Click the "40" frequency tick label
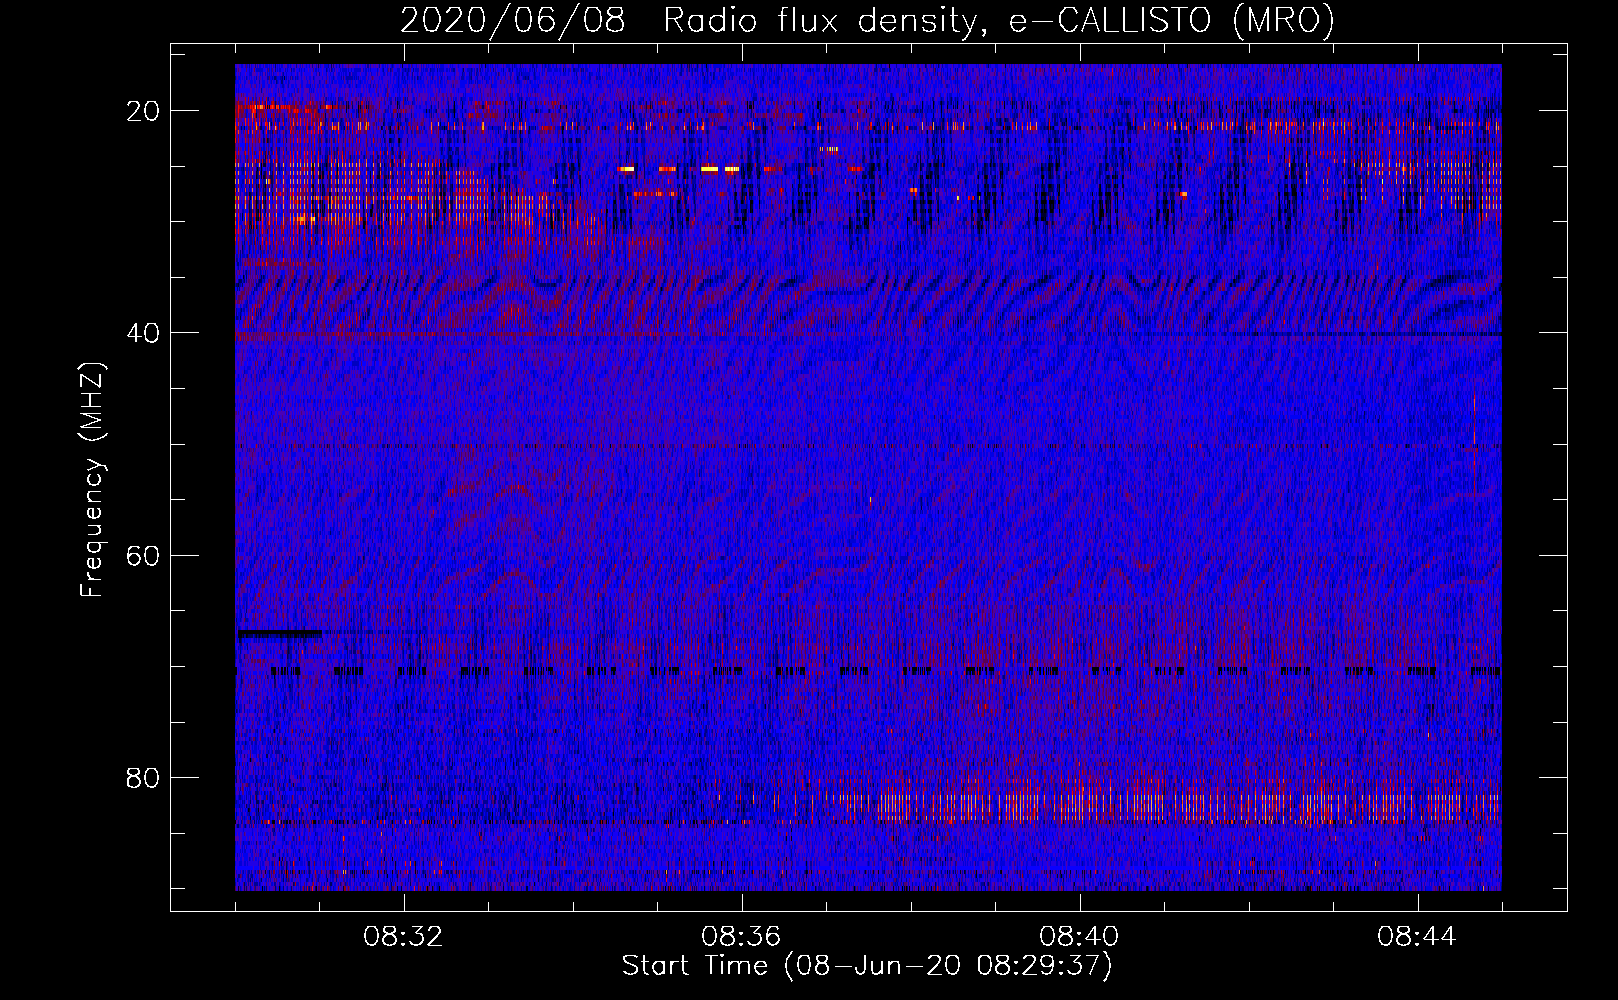The height and width of the screenshot is (1000, 1618). 144,333
